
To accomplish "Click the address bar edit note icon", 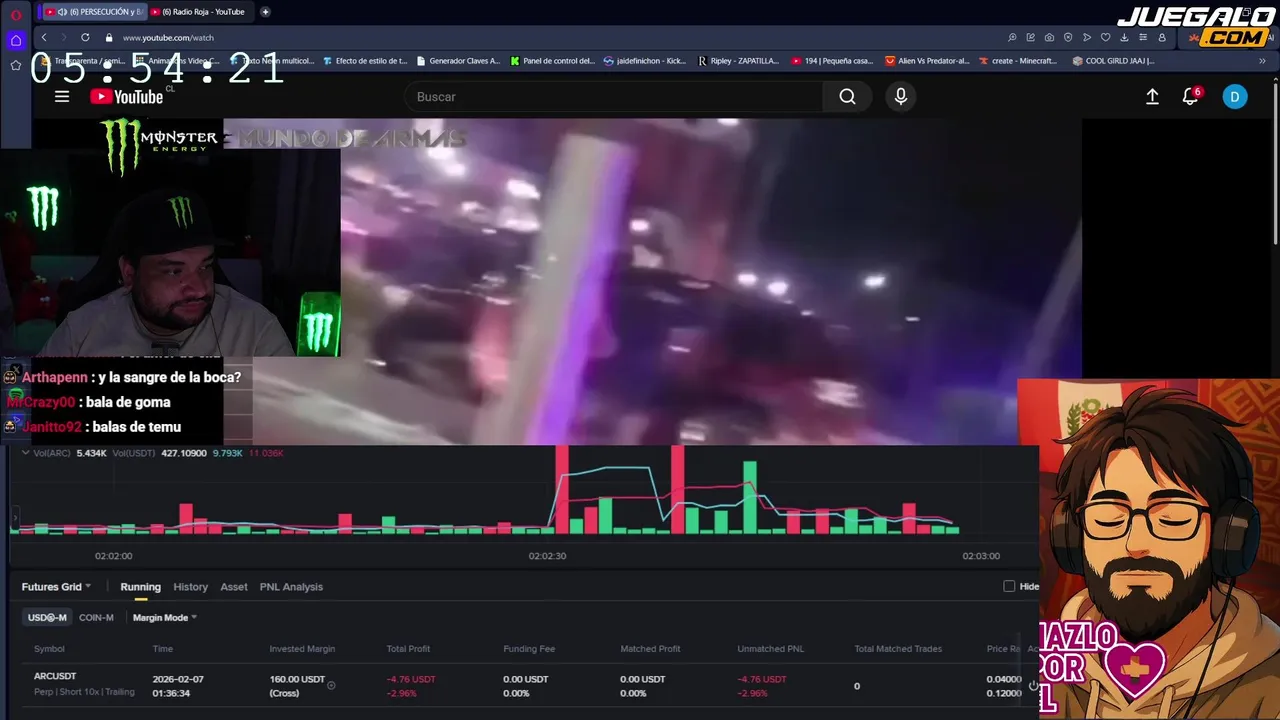I will point(1030,37).
